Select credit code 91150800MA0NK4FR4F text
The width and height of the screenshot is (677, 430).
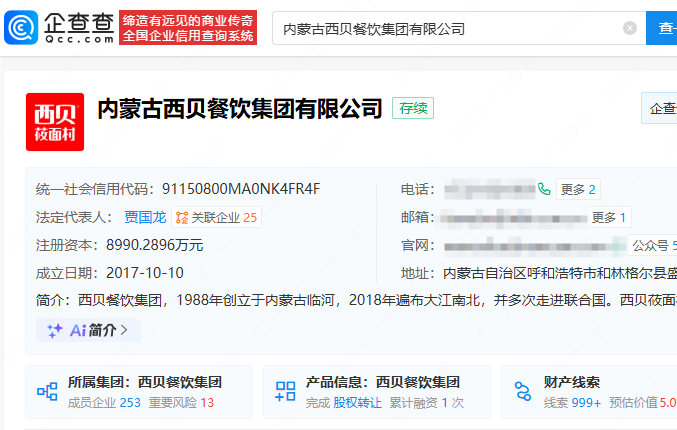point(241,189)
